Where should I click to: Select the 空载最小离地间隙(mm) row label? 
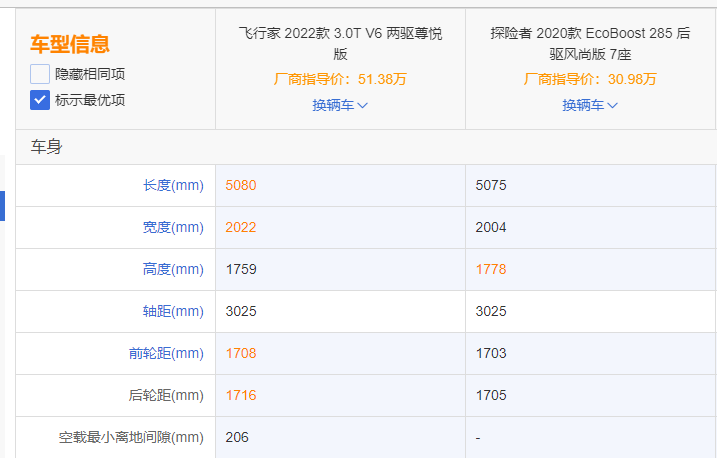[x=131, y=437]
